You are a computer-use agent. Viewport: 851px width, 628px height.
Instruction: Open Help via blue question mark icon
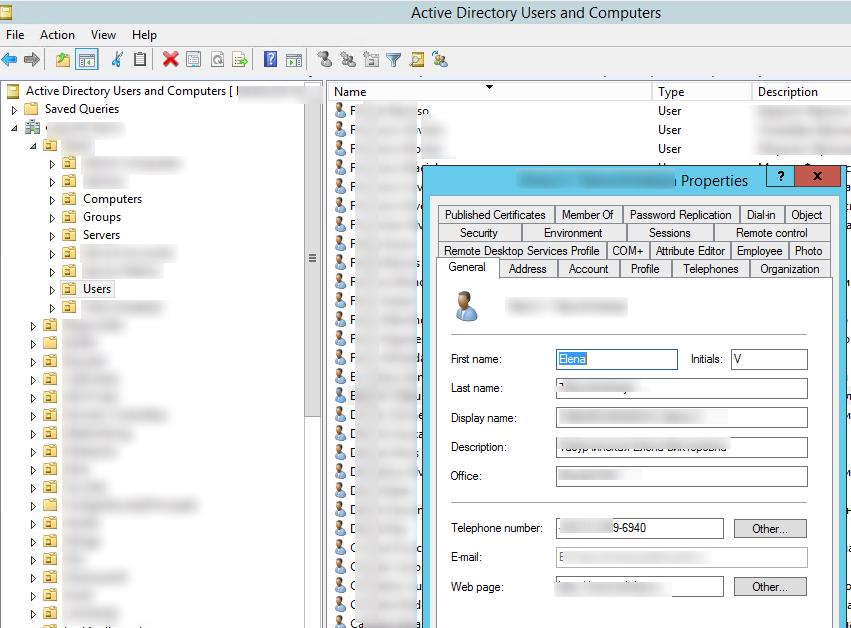[x=270, y=60]
